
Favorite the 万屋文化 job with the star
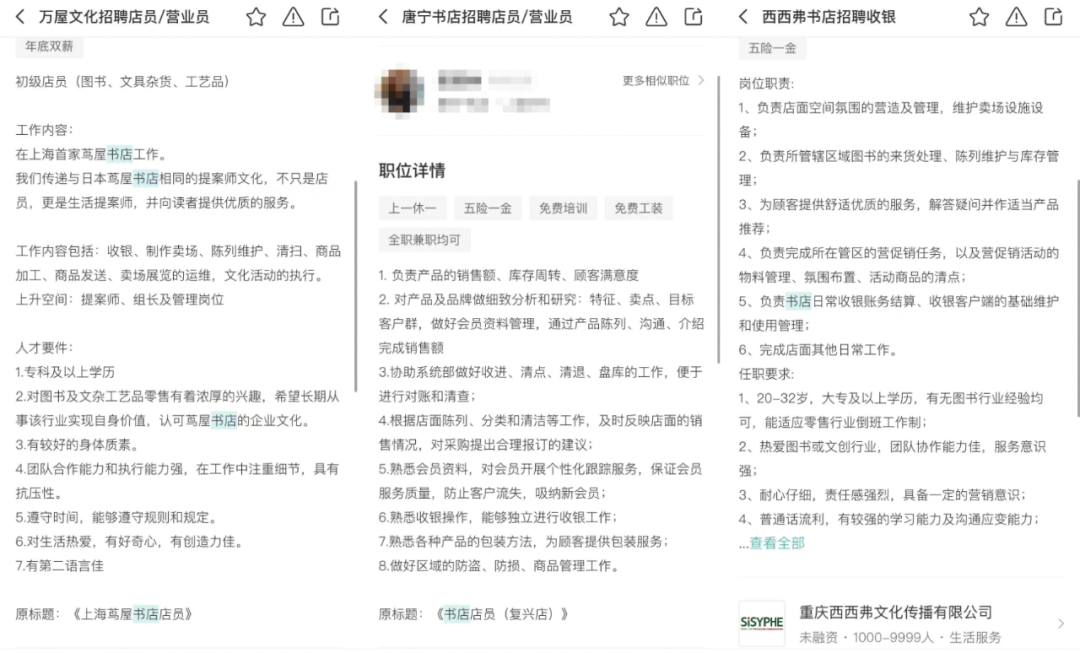tap(256, 17)
